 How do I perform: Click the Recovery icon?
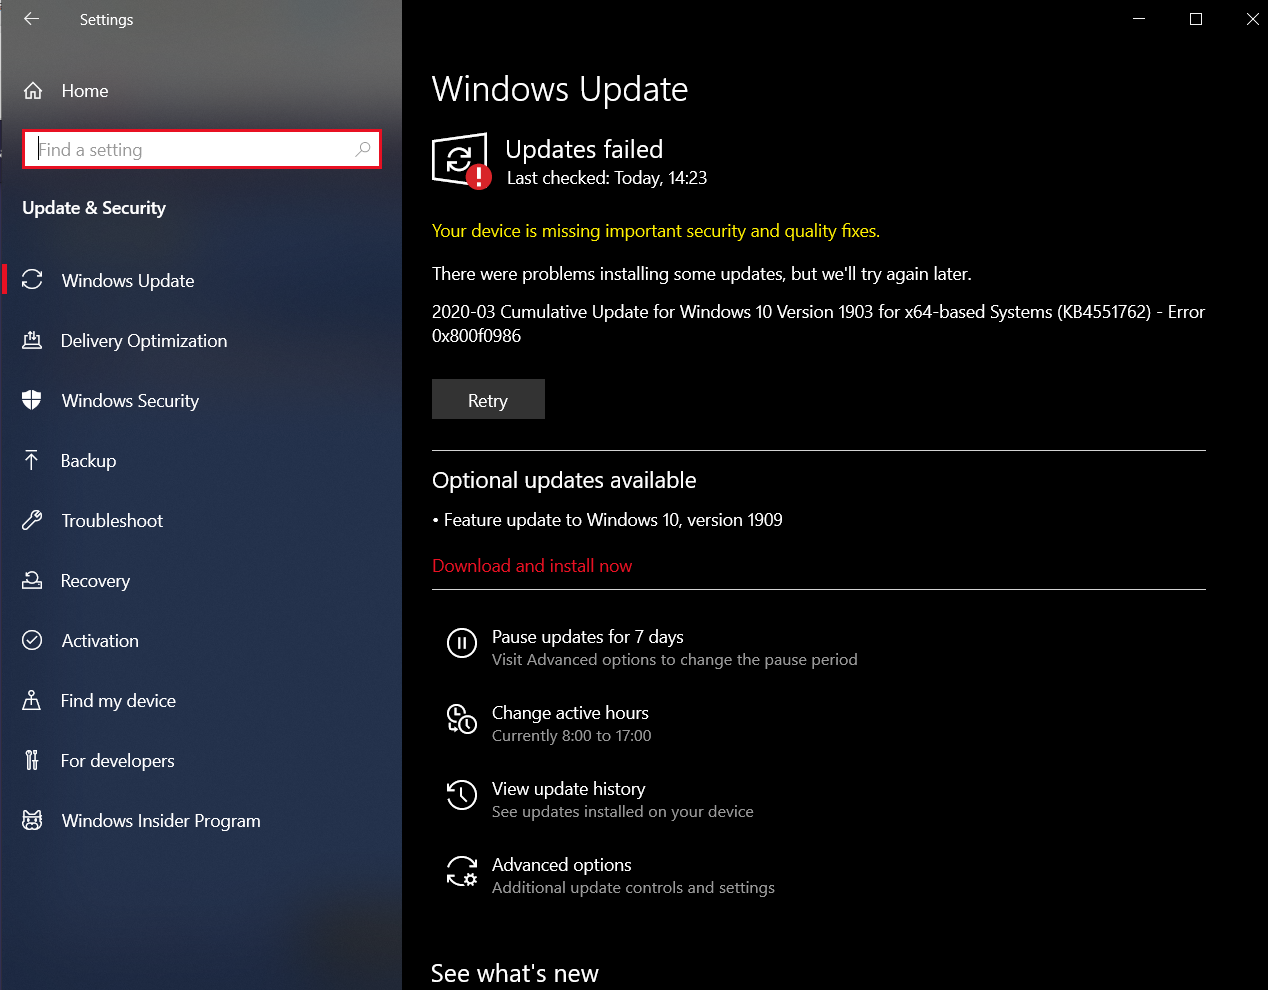[x=32, y=580]
